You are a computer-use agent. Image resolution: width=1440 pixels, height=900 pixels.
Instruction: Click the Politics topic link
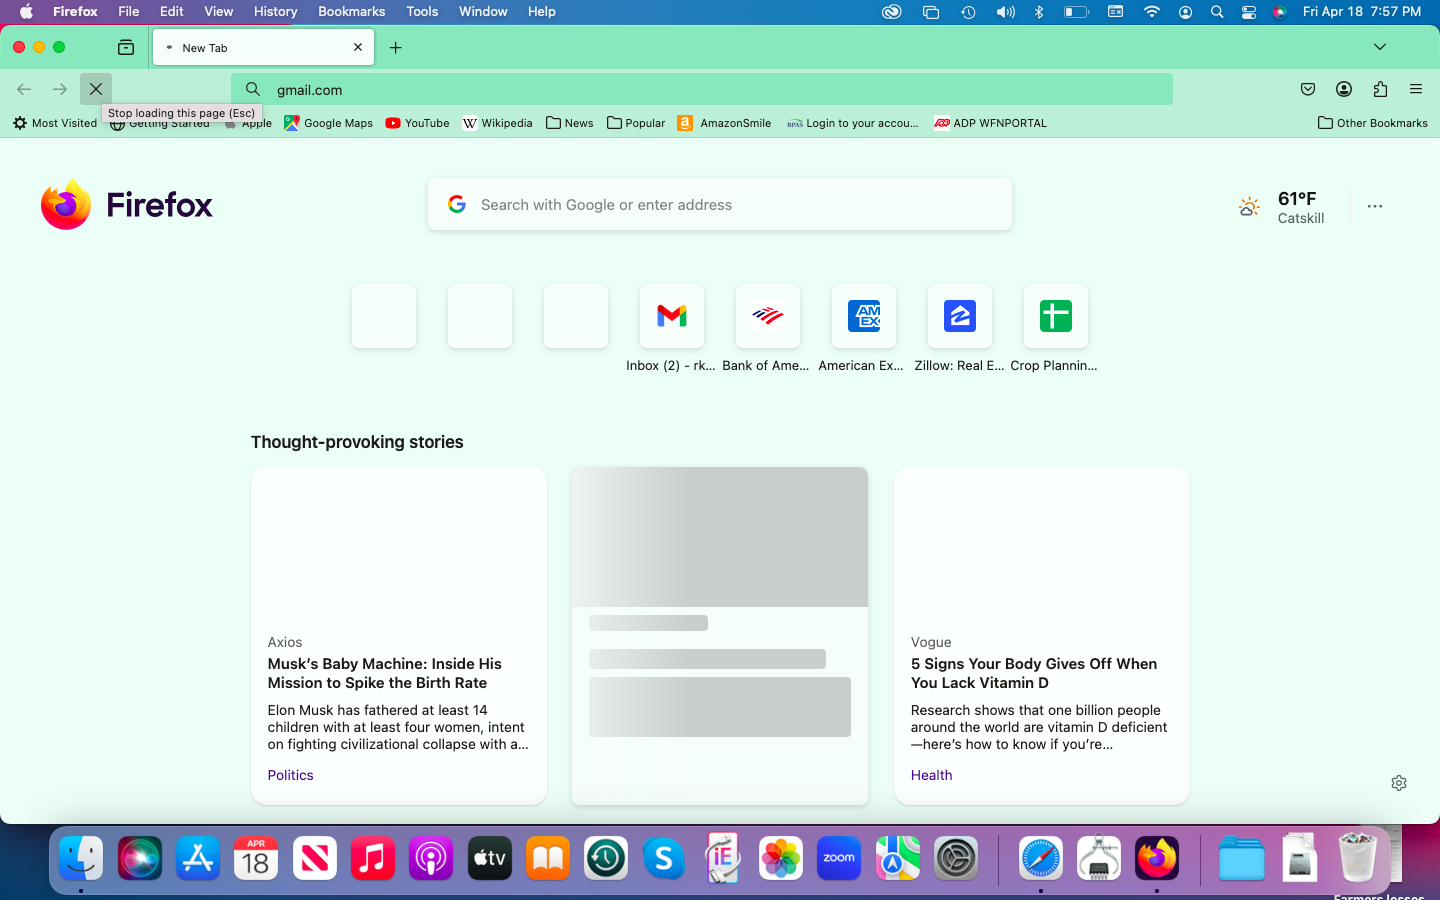[x=291, y=775]
